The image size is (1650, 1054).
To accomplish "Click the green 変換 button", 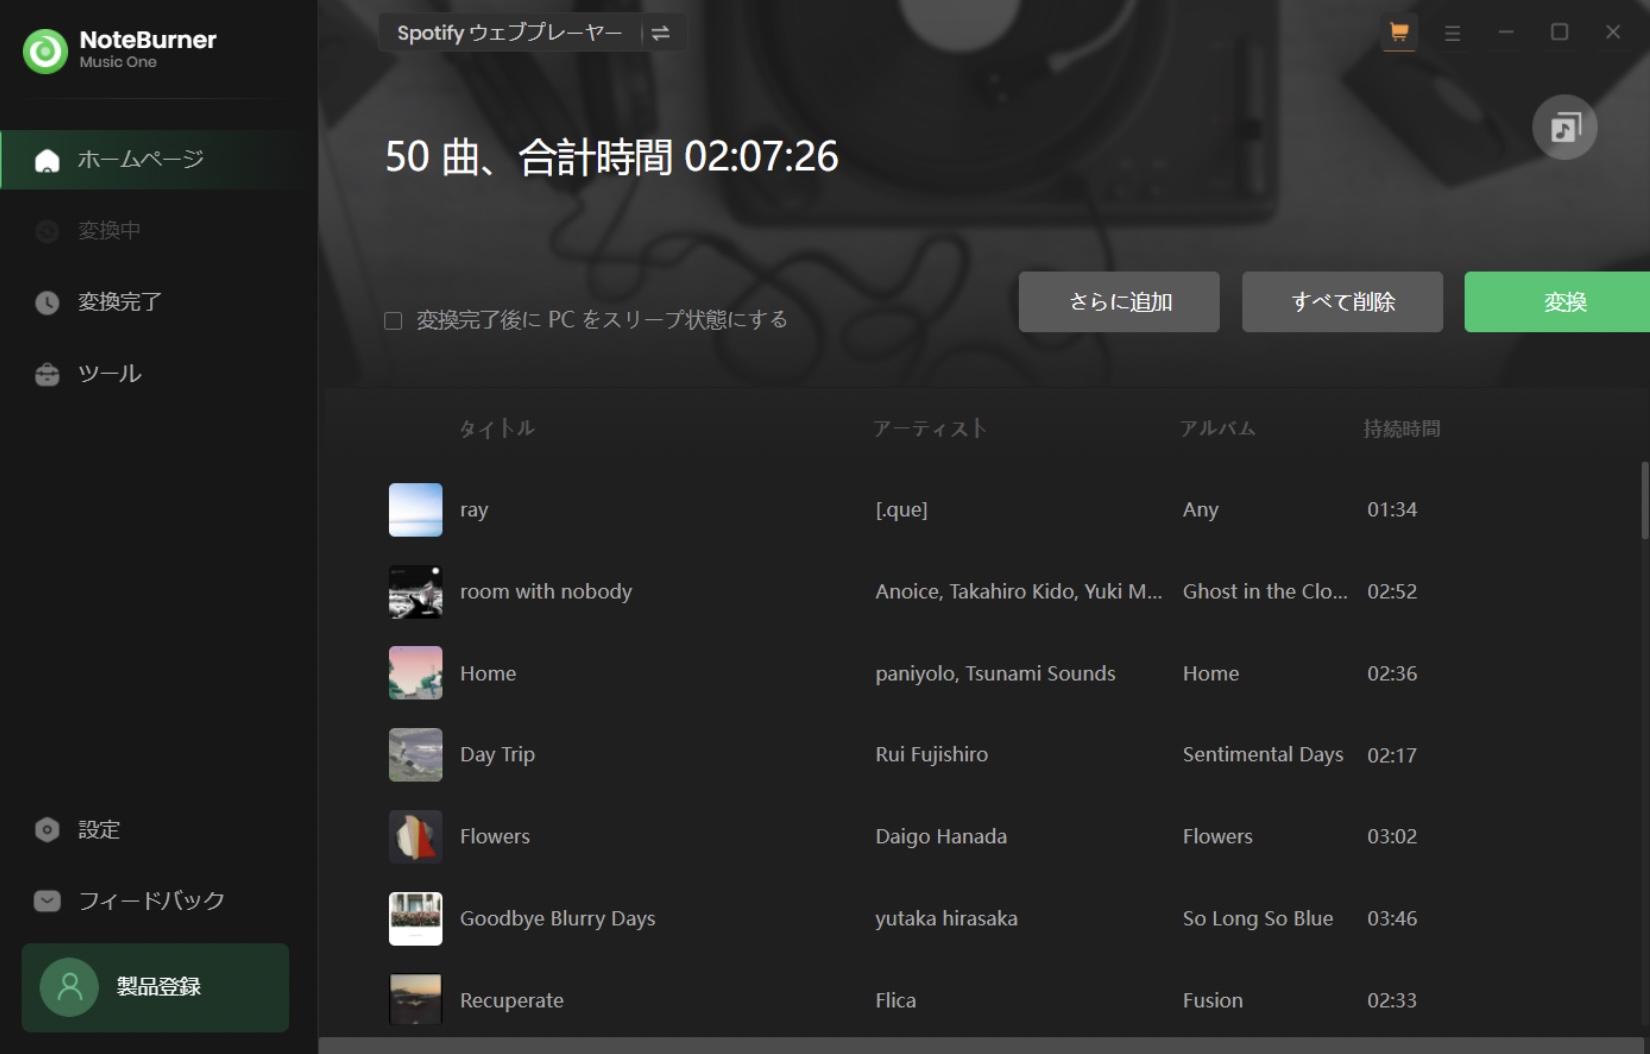I will [1557, 301].
